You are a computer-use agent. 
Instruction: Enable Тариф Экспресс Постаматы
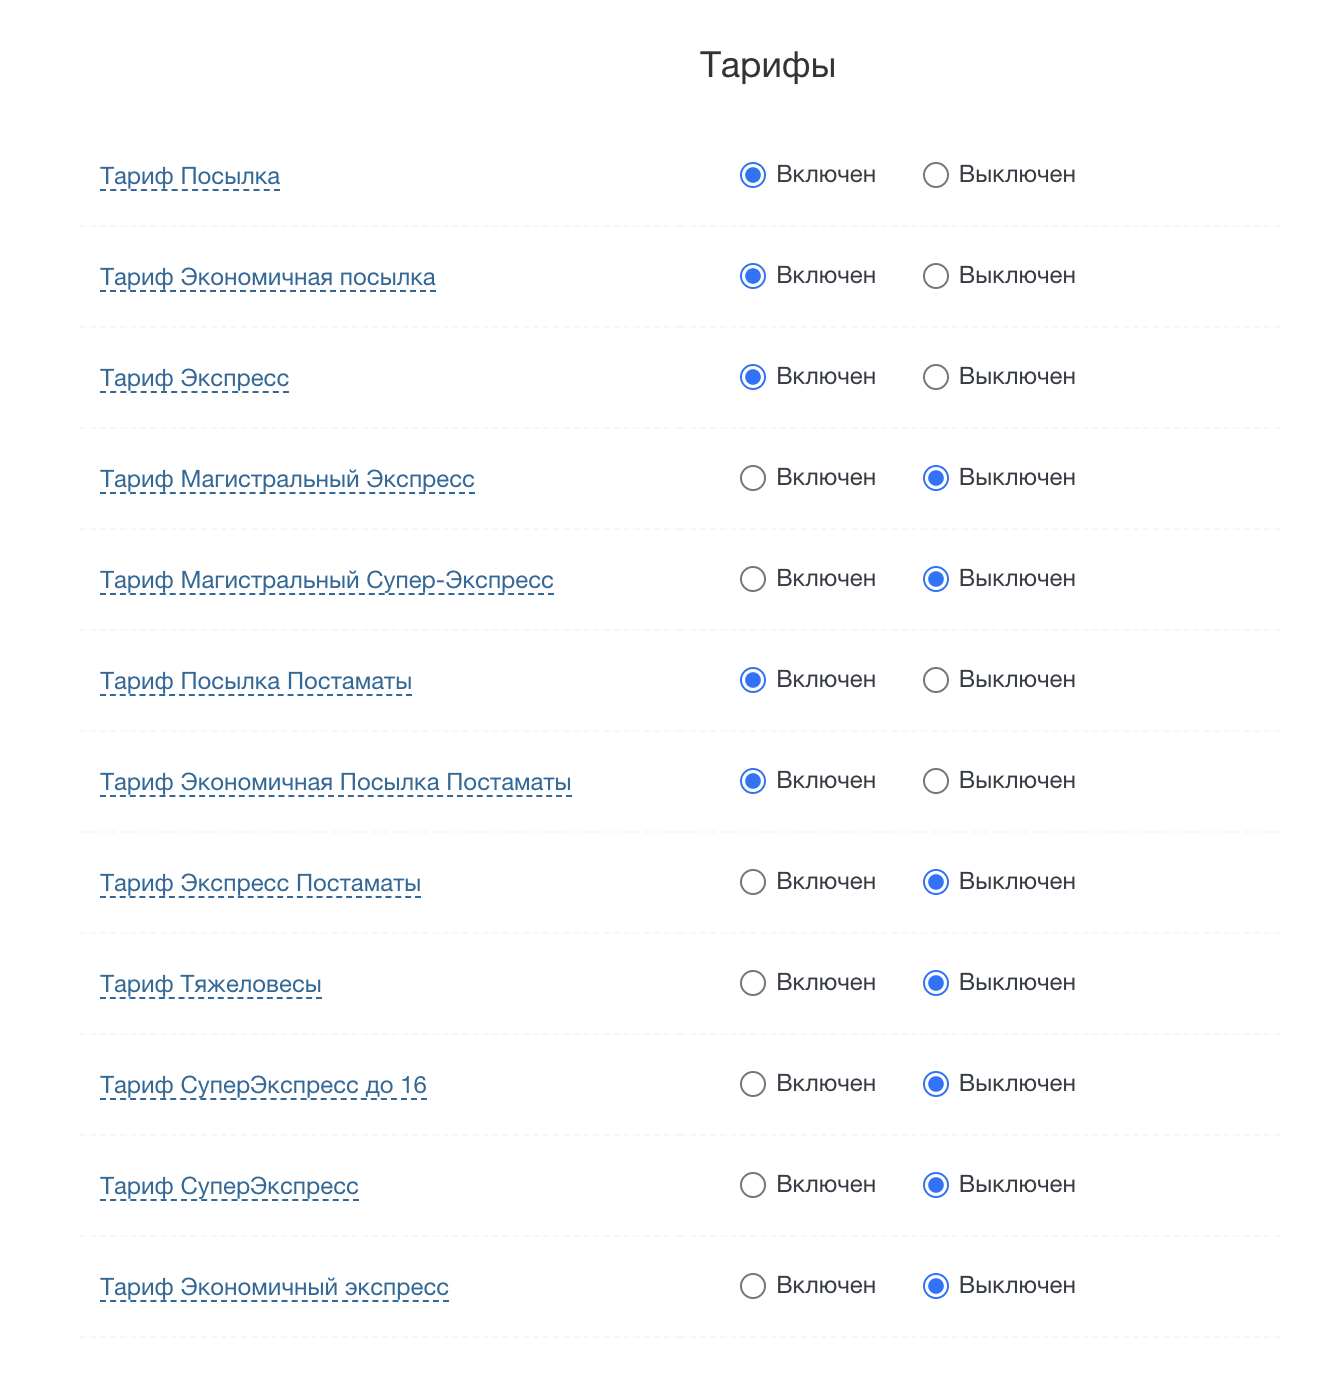click(x=753, y=883)
